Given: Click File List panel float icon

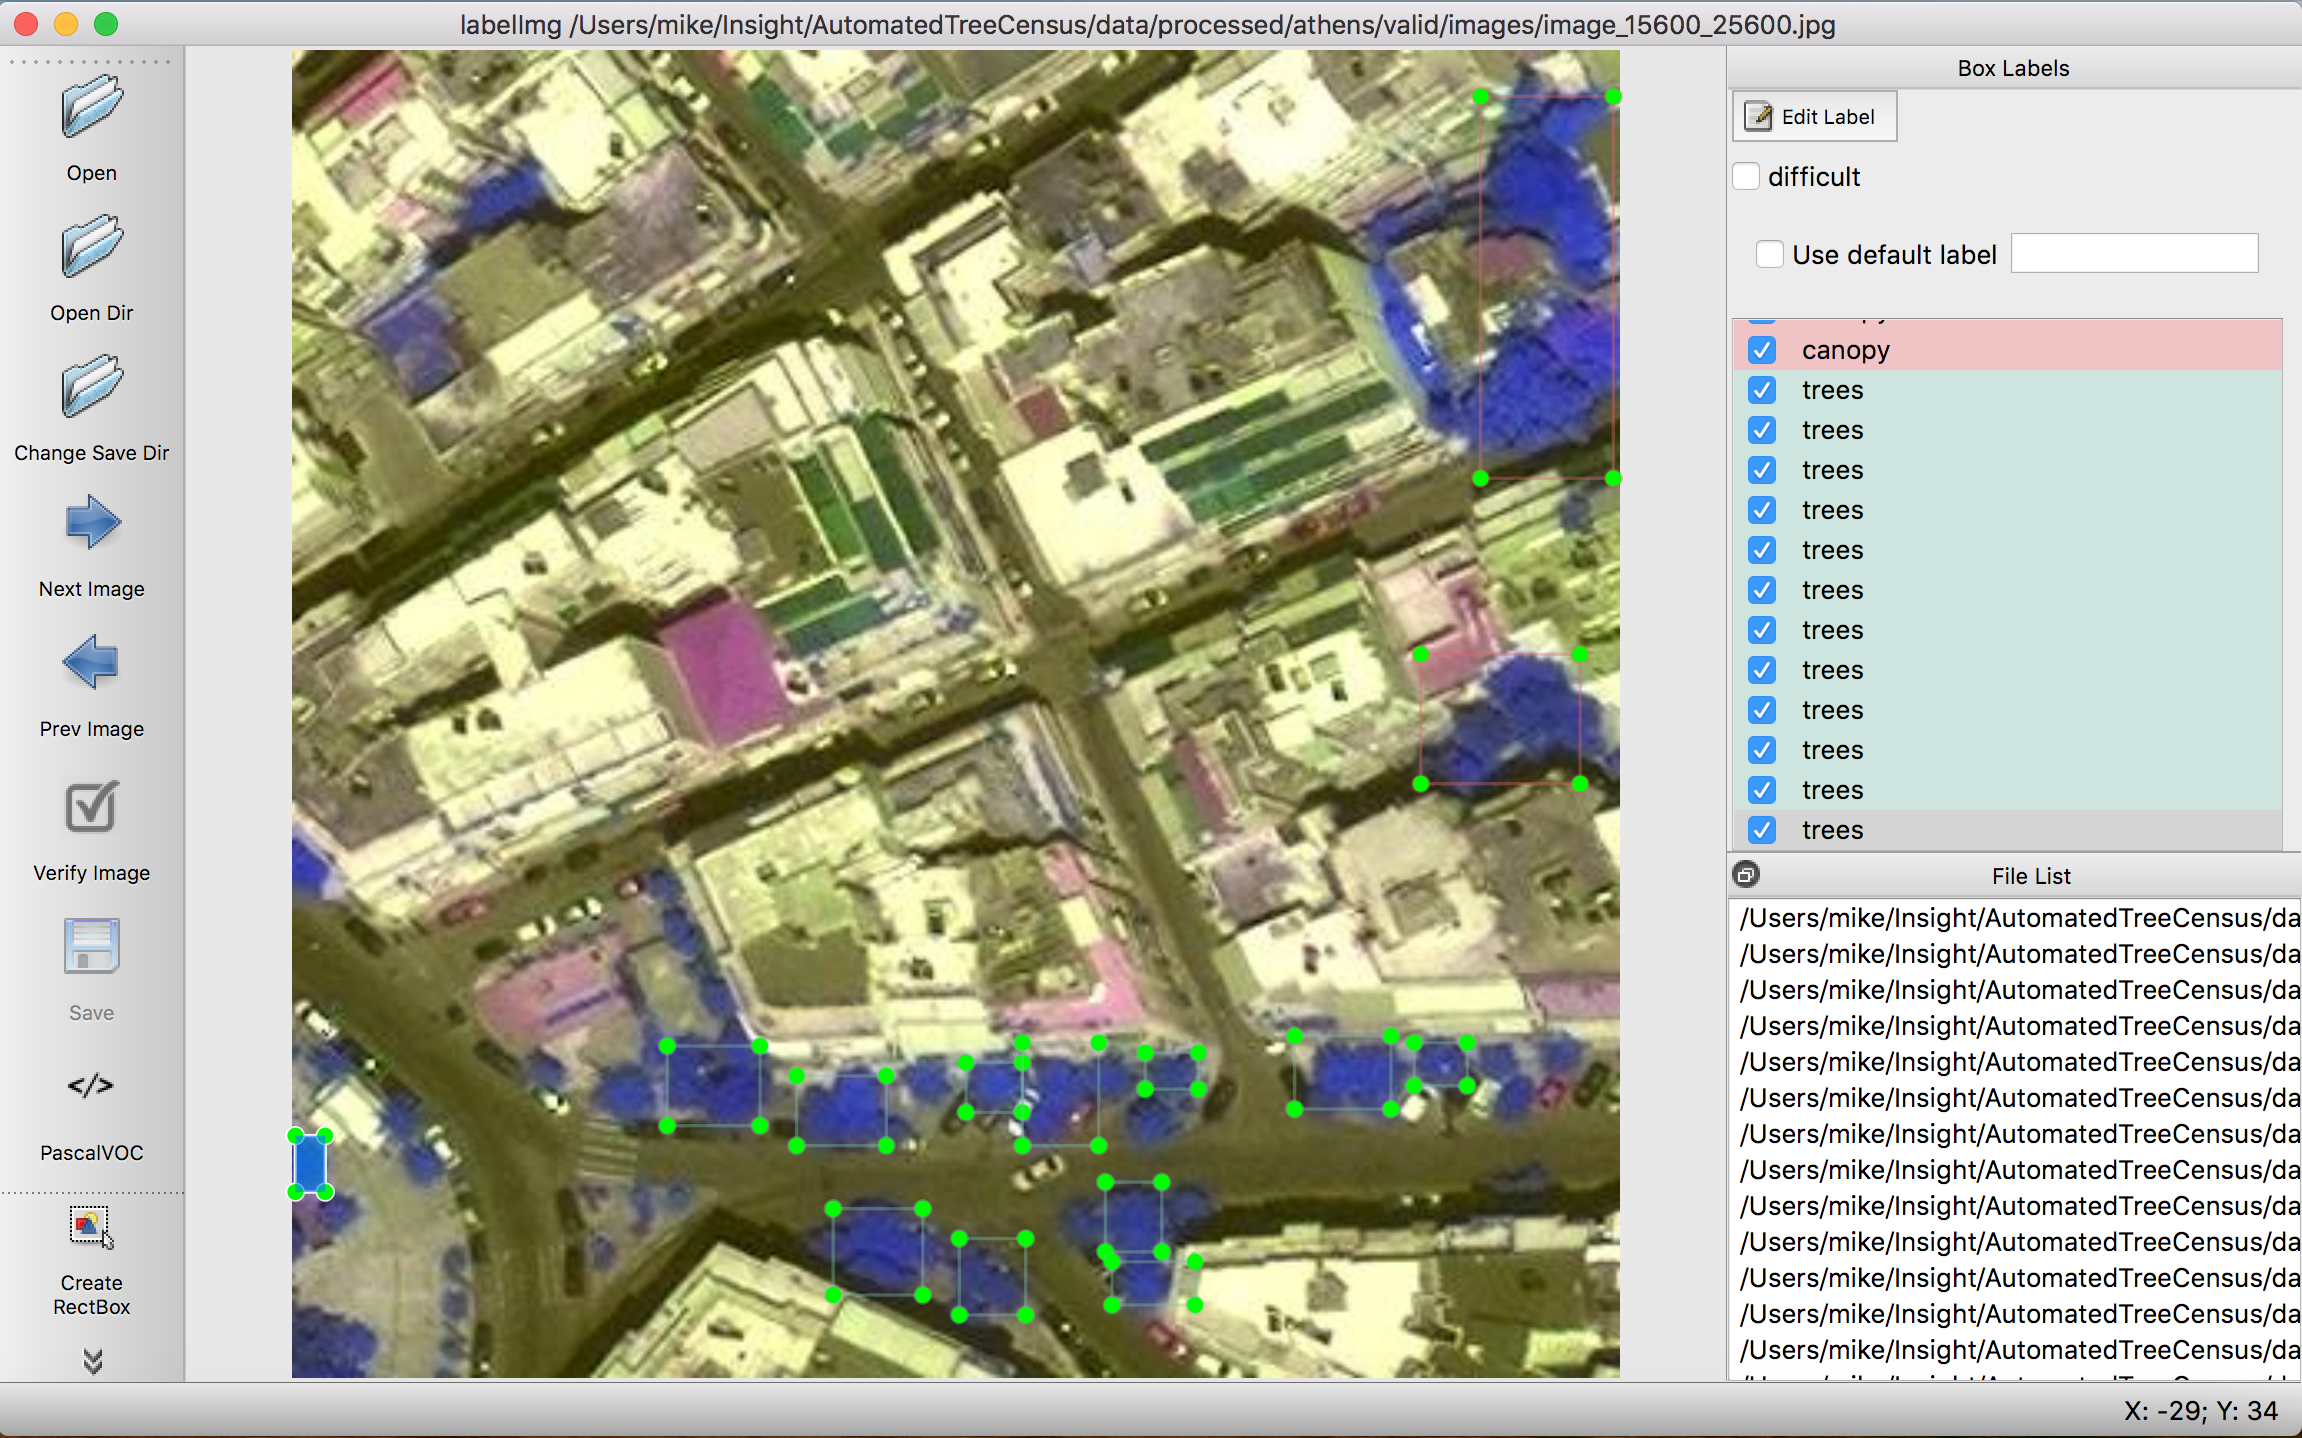Looking at the screenshot, I should (x=1746, y=875).
